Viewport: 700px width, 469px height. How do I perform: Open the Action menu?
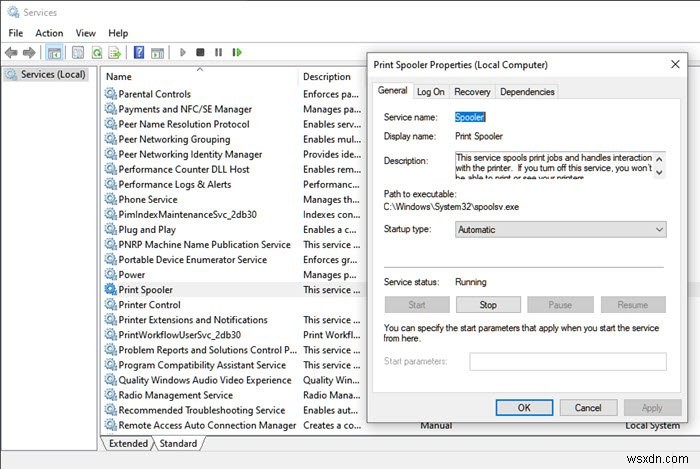(49, 33)
